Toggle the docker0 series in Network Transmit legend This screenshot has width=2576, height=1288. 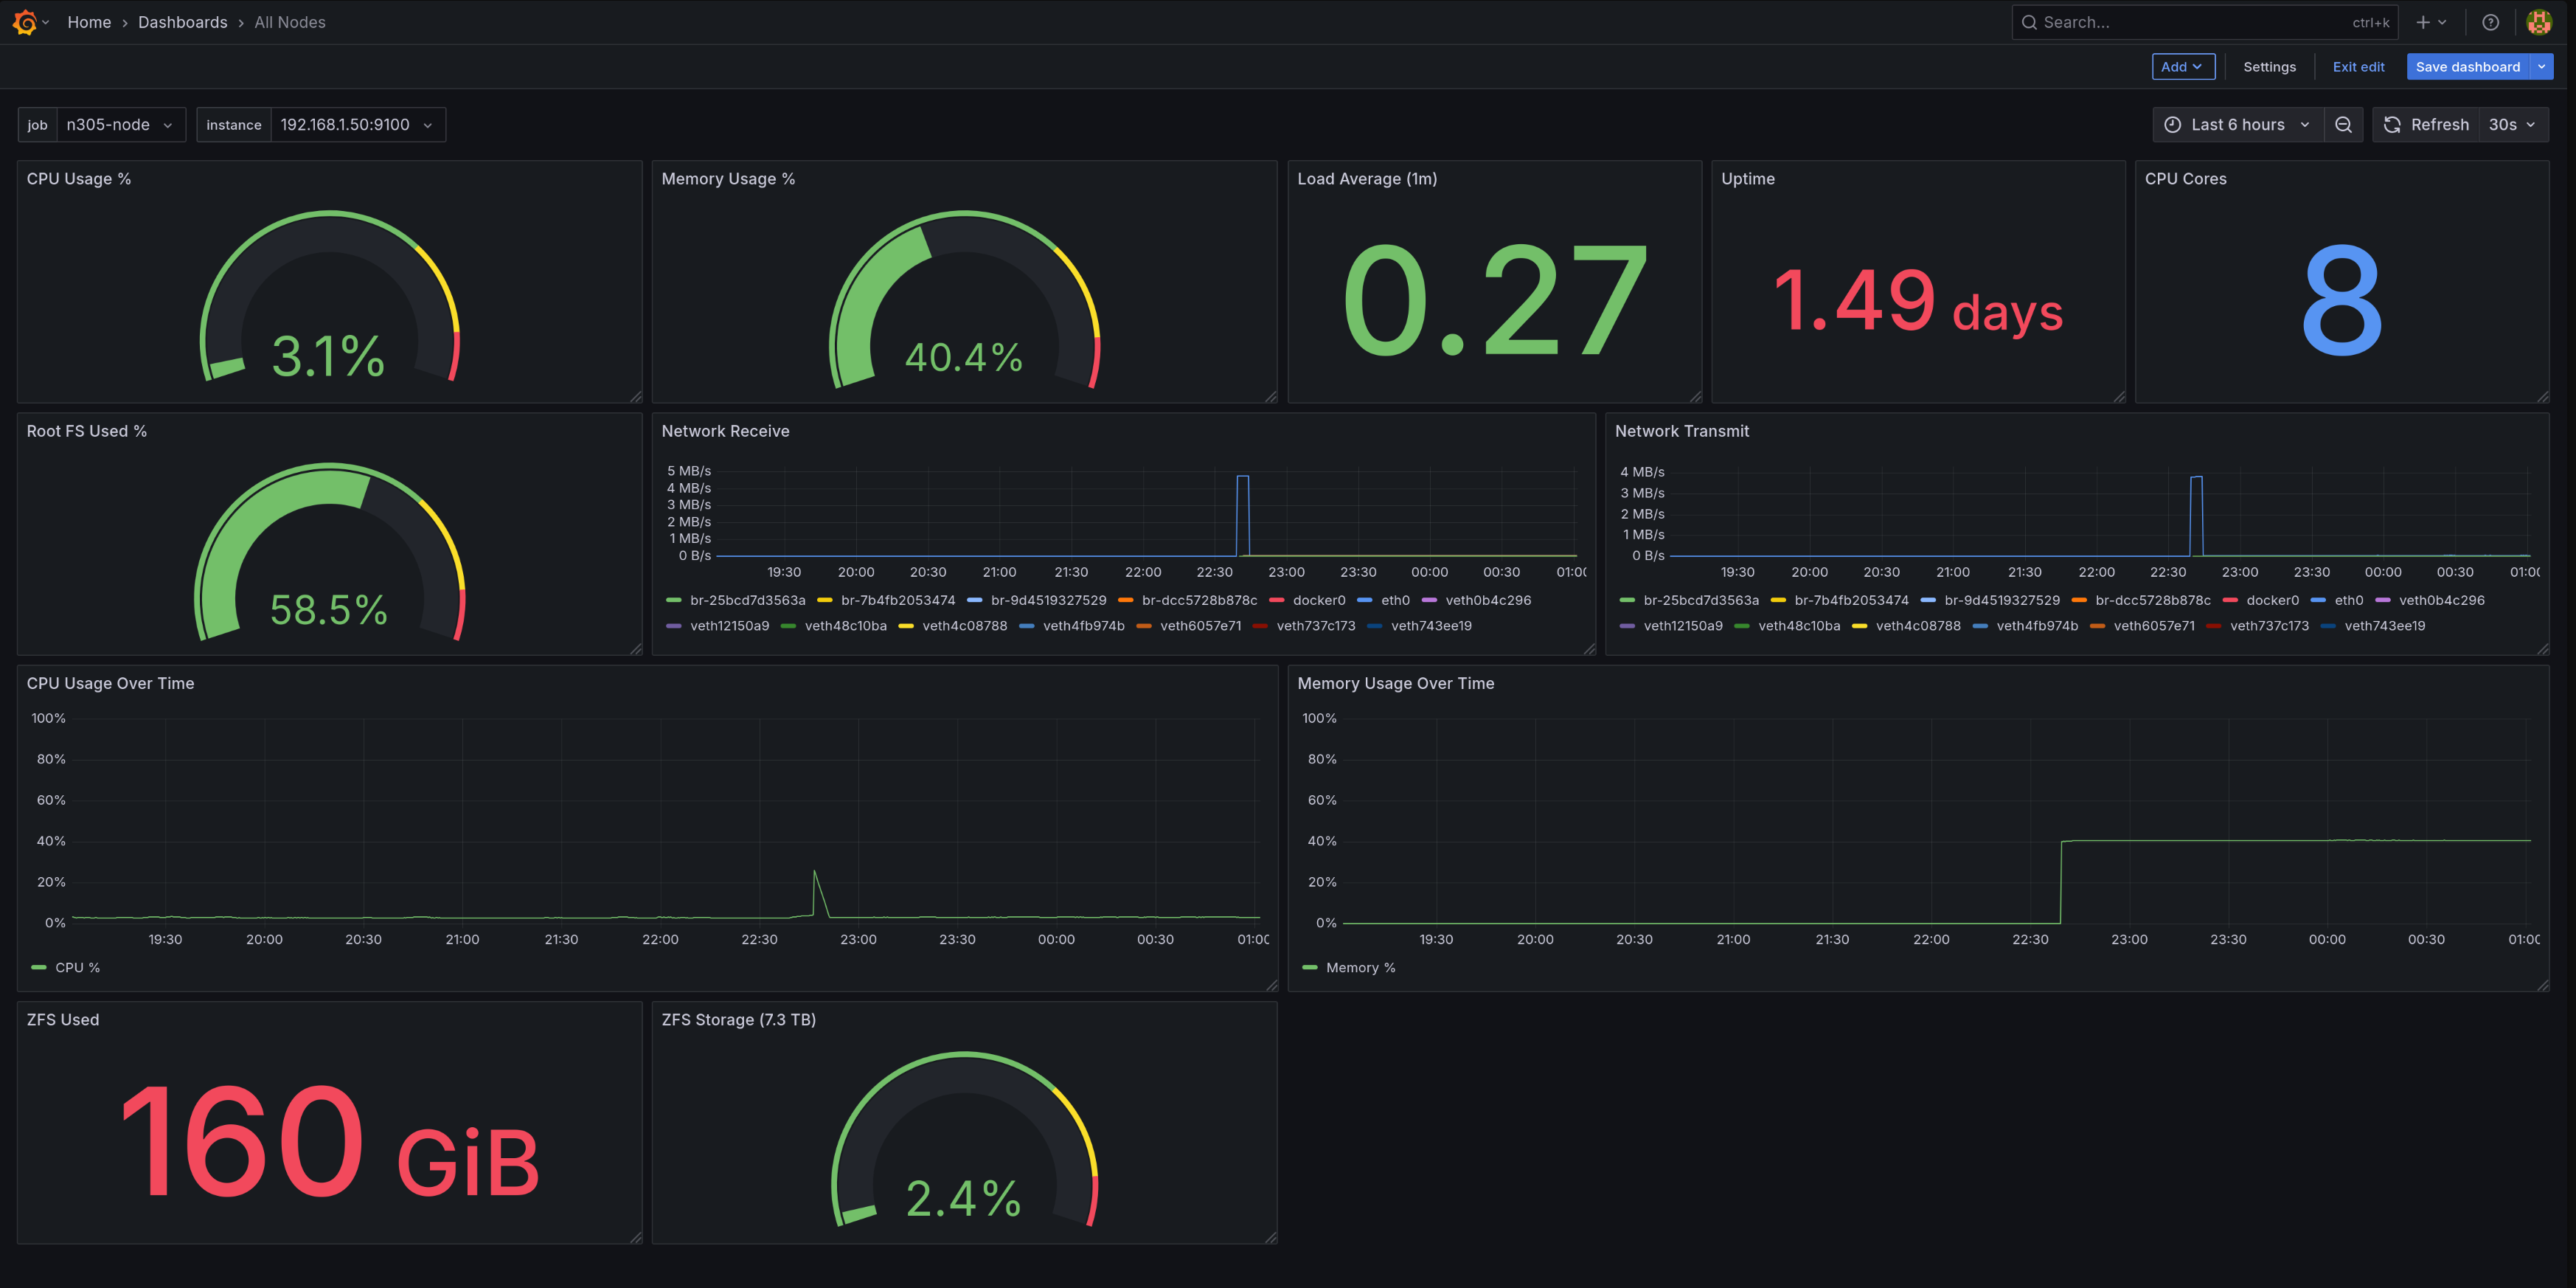[x=2272, y=600]
